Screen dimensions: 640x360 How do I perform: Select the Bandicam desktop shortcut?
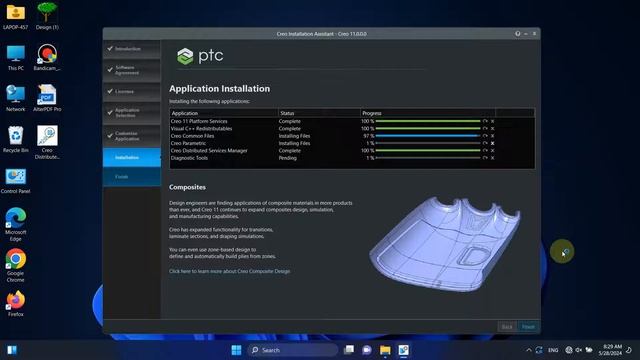pos(47,58)
